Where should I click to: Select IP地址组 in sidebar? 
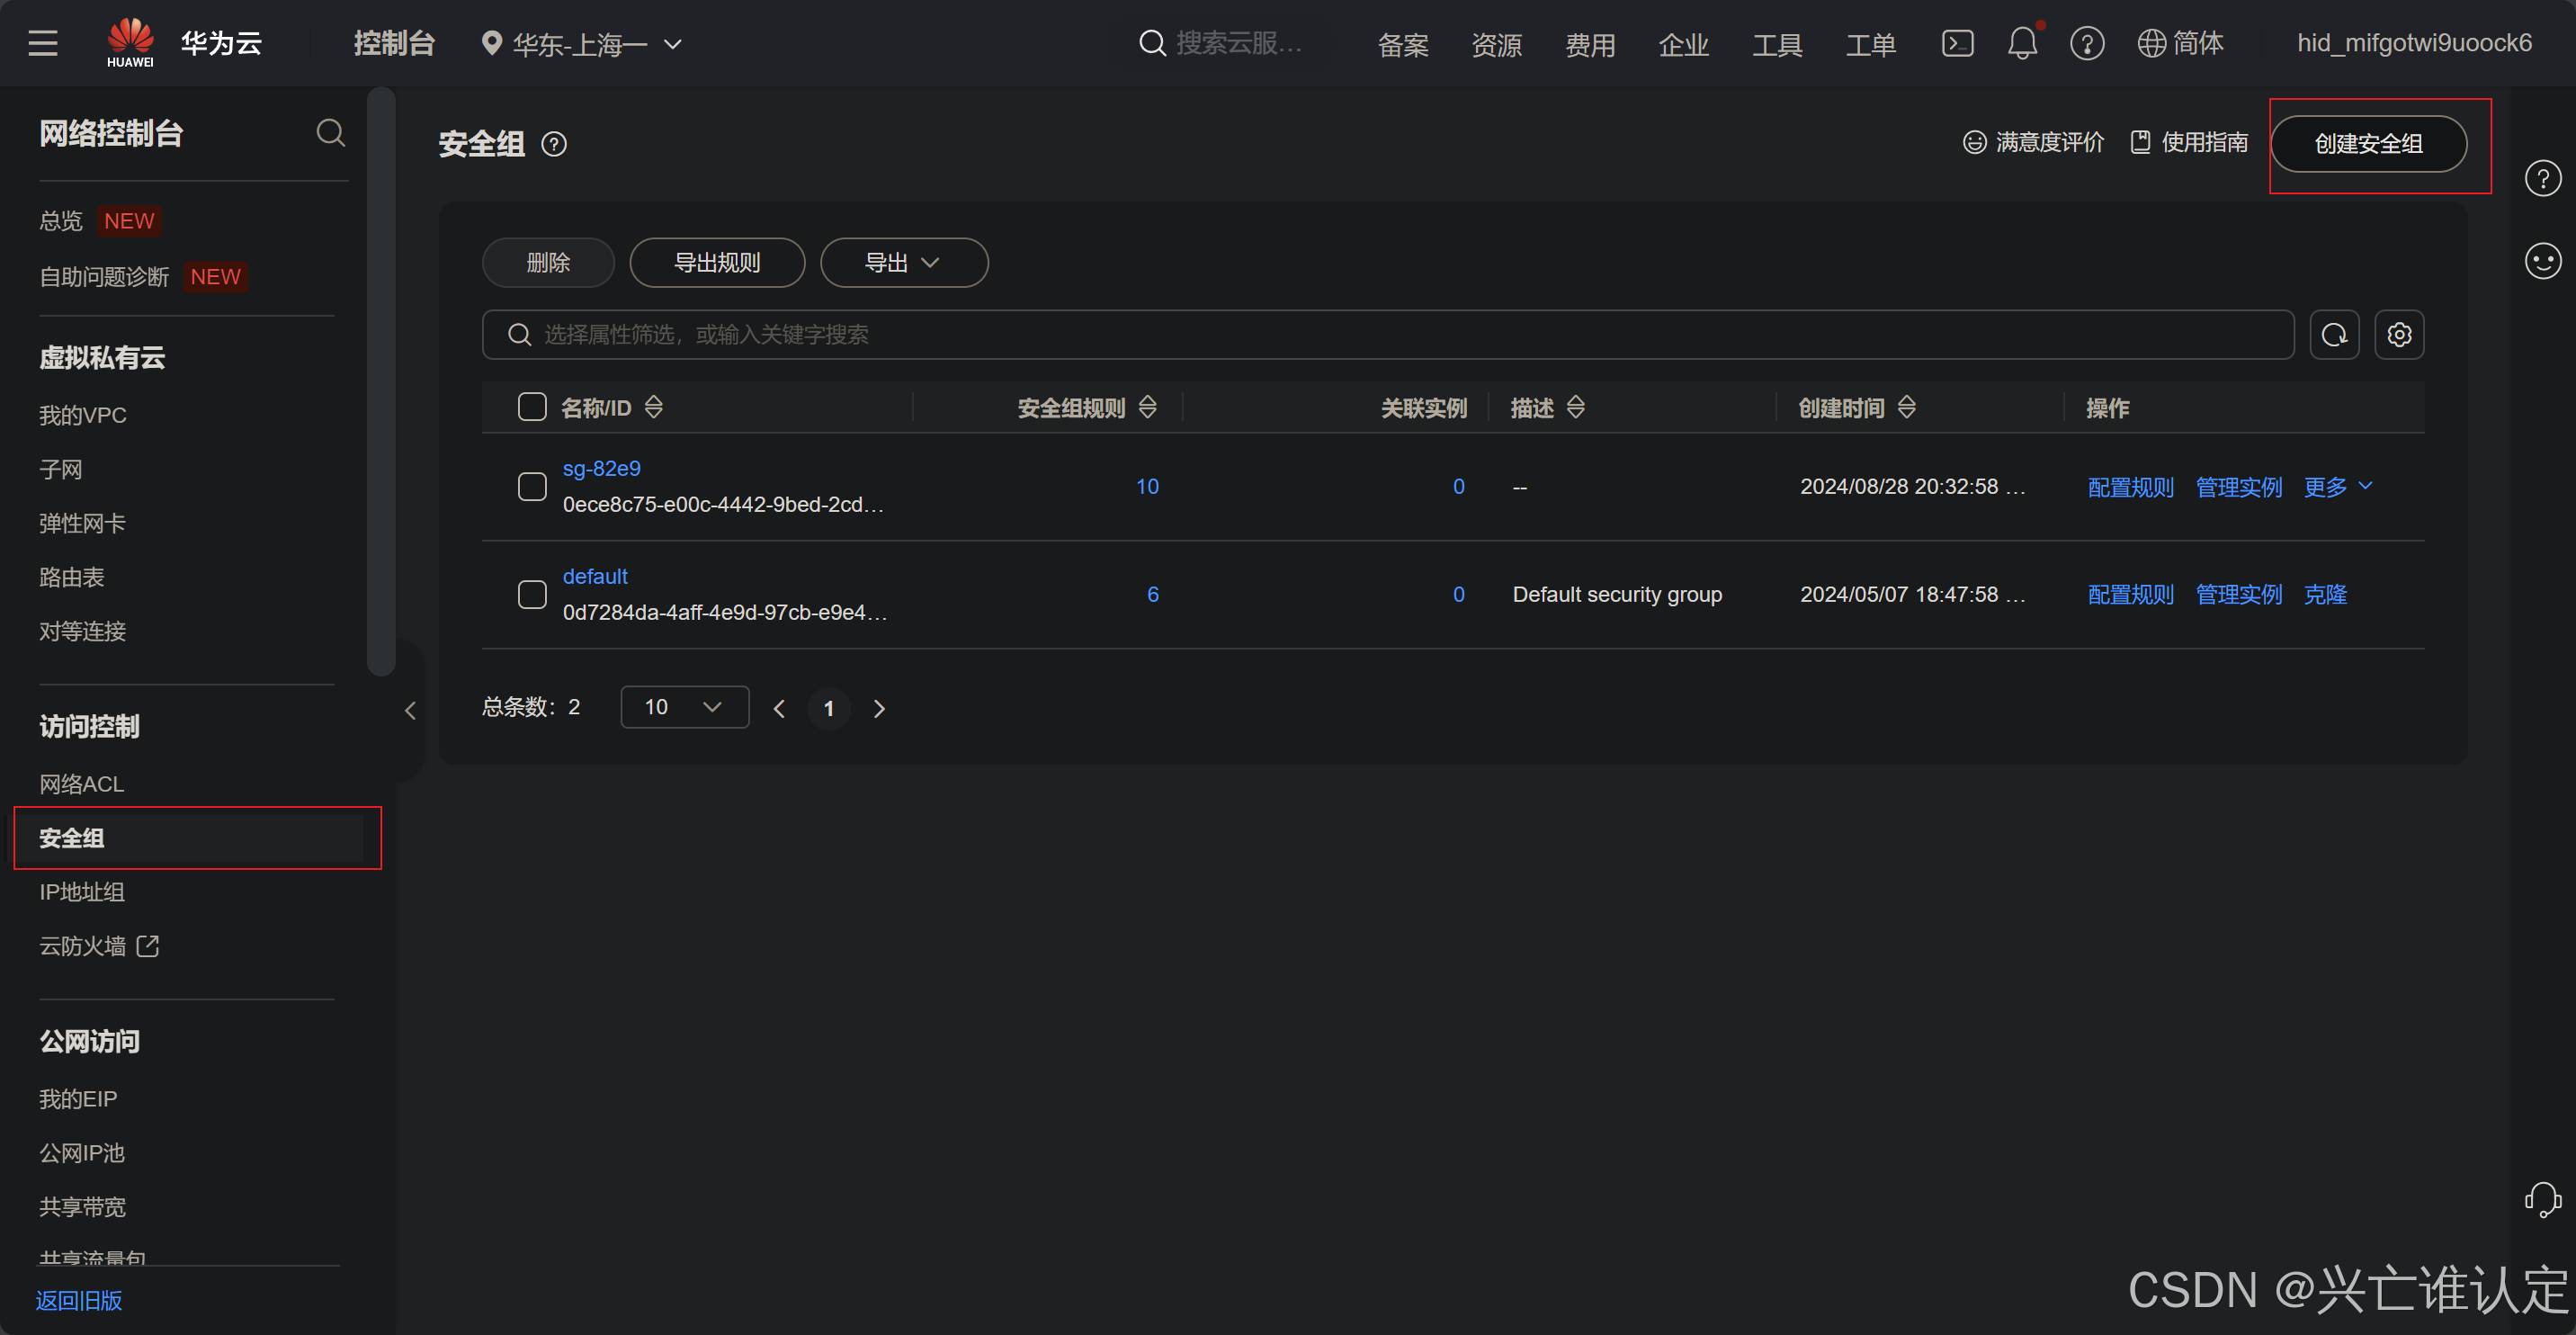[x=82, y=892]
